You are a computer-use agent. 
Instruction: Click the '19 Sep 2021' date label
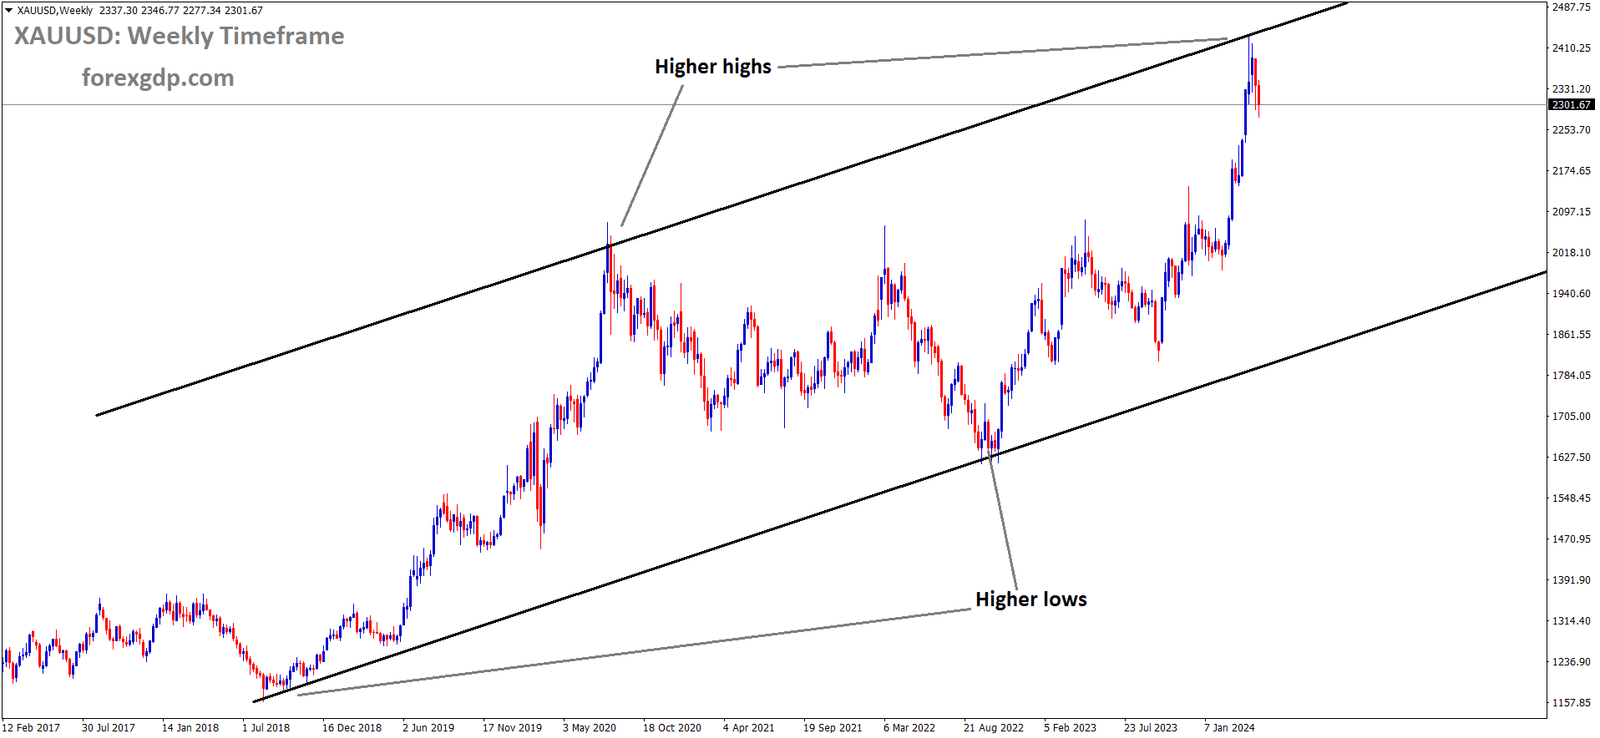click(832, 728)
